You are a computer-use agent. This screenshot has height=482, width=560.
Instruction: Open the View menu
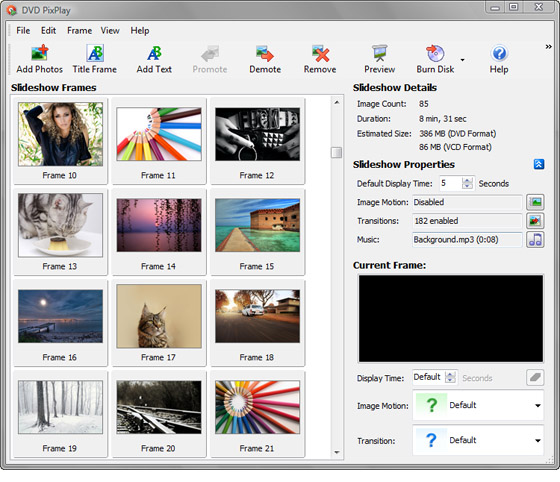point(110,31)
